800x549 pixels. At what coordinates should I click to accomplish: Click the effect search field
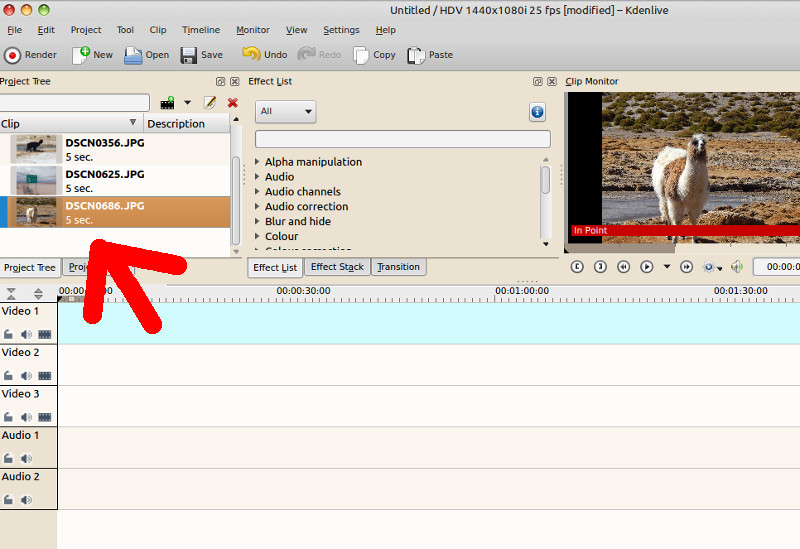click(x=403, y=139)
